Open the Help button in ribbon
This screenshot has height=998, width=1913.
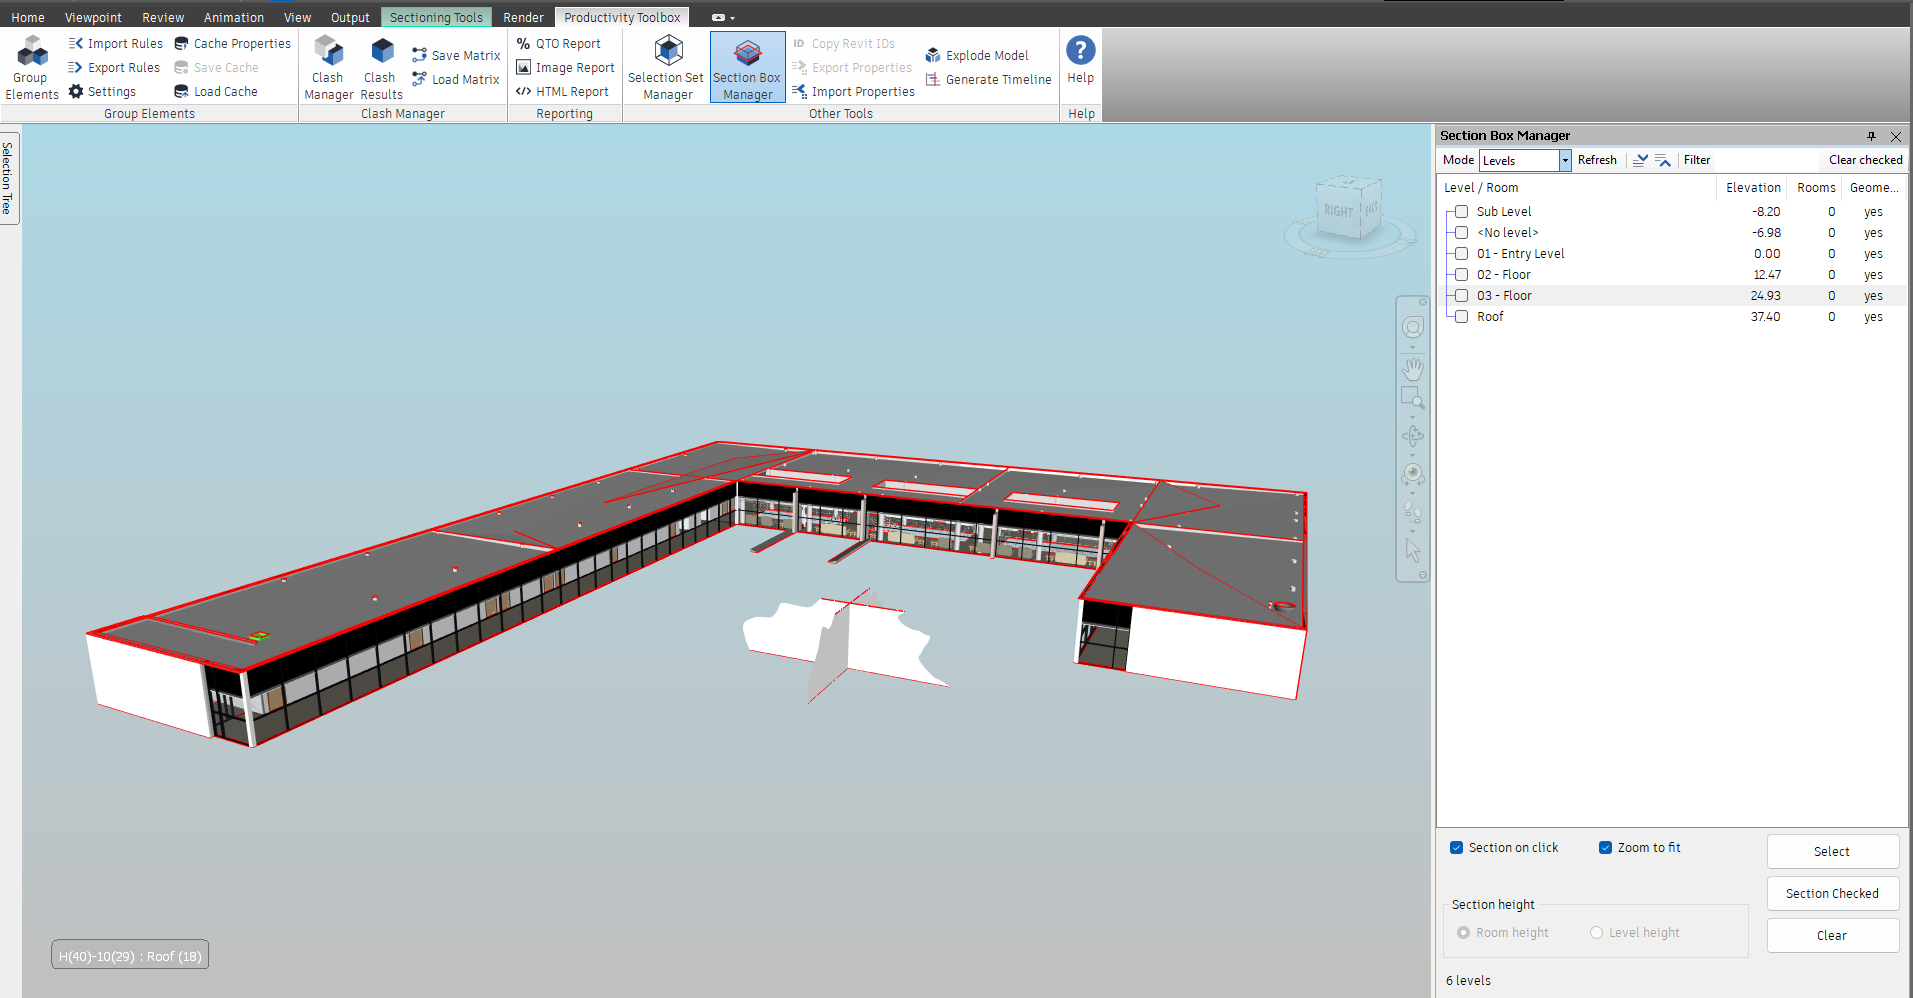click(x=1080, y=60)
